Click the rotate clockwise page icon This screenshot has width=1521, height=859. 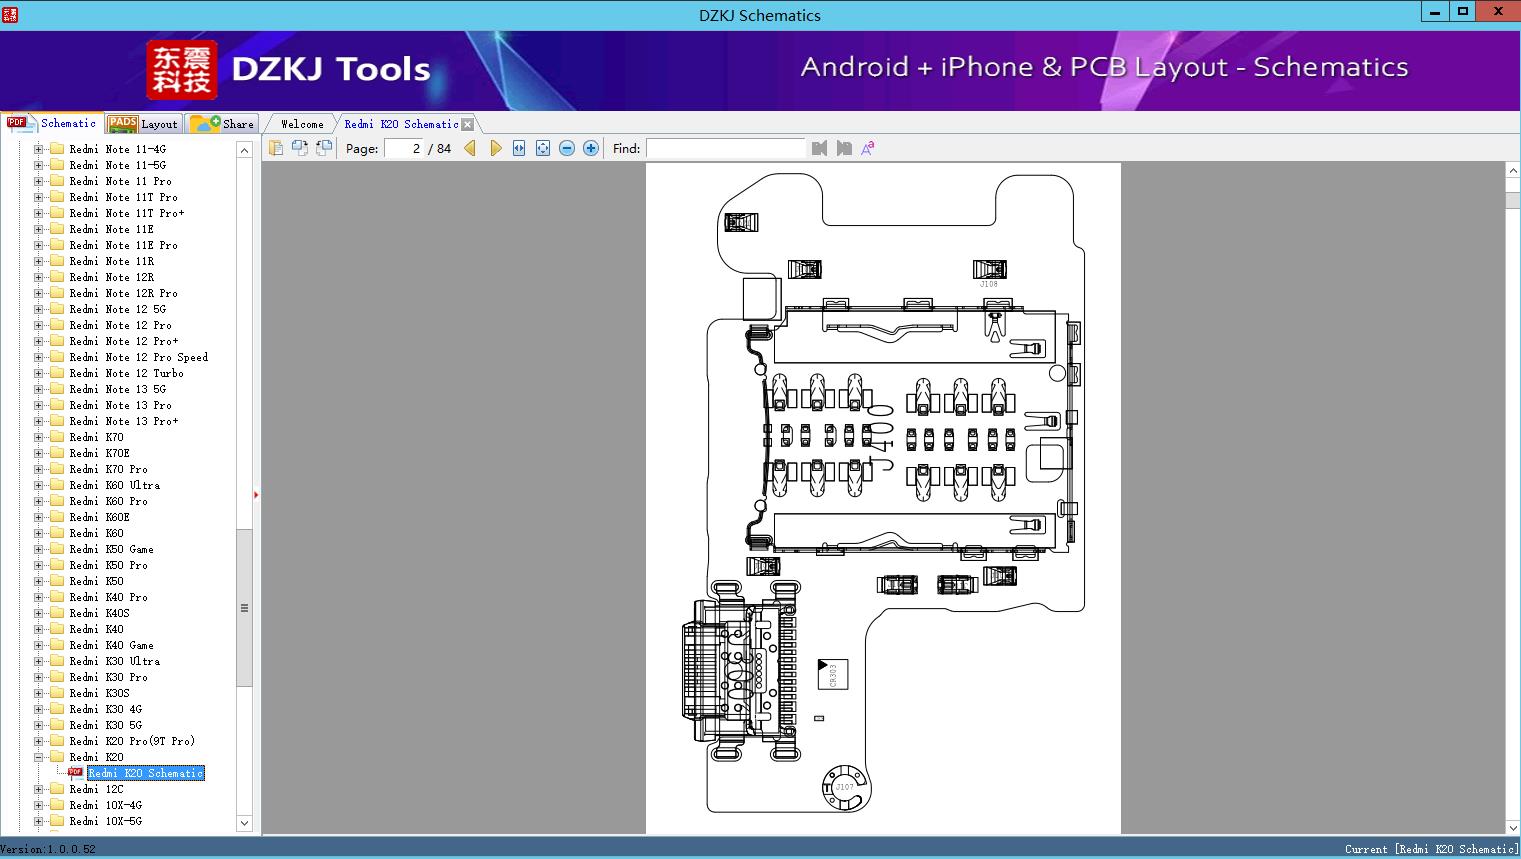coord(324,148)
